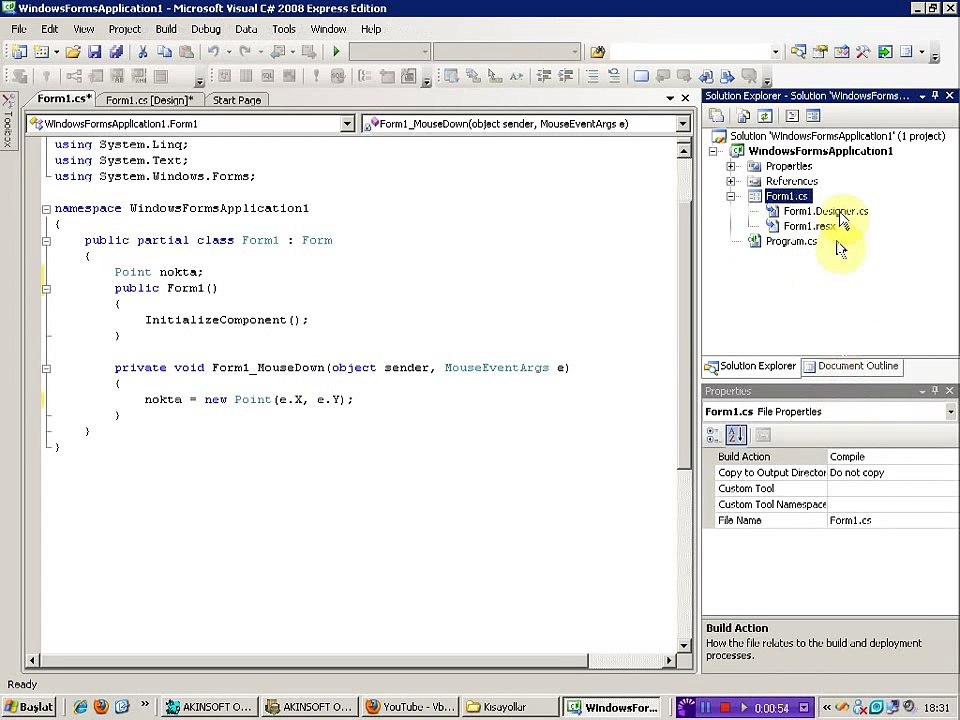Click Show All Files in Solution Explorer
This screenshot has width=960, height=720.
(x=743, y=116)
